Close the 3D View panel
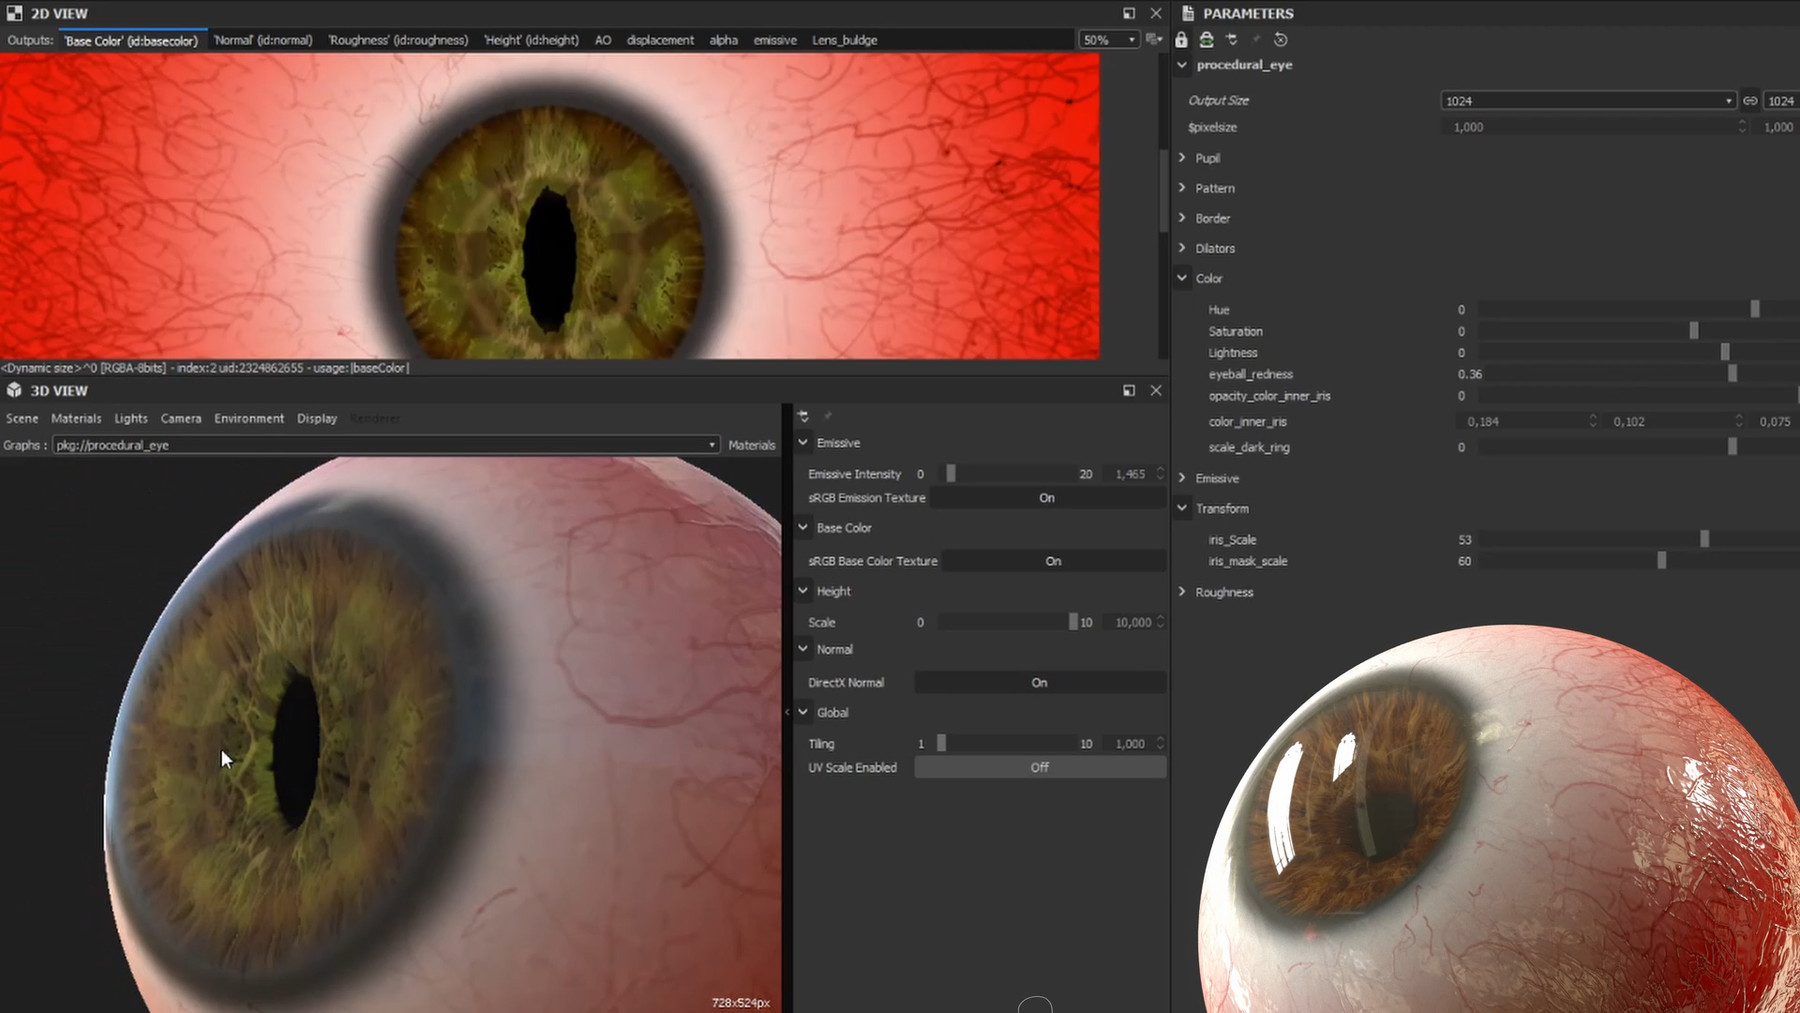The image size is (1800, 1013). 1156,390
